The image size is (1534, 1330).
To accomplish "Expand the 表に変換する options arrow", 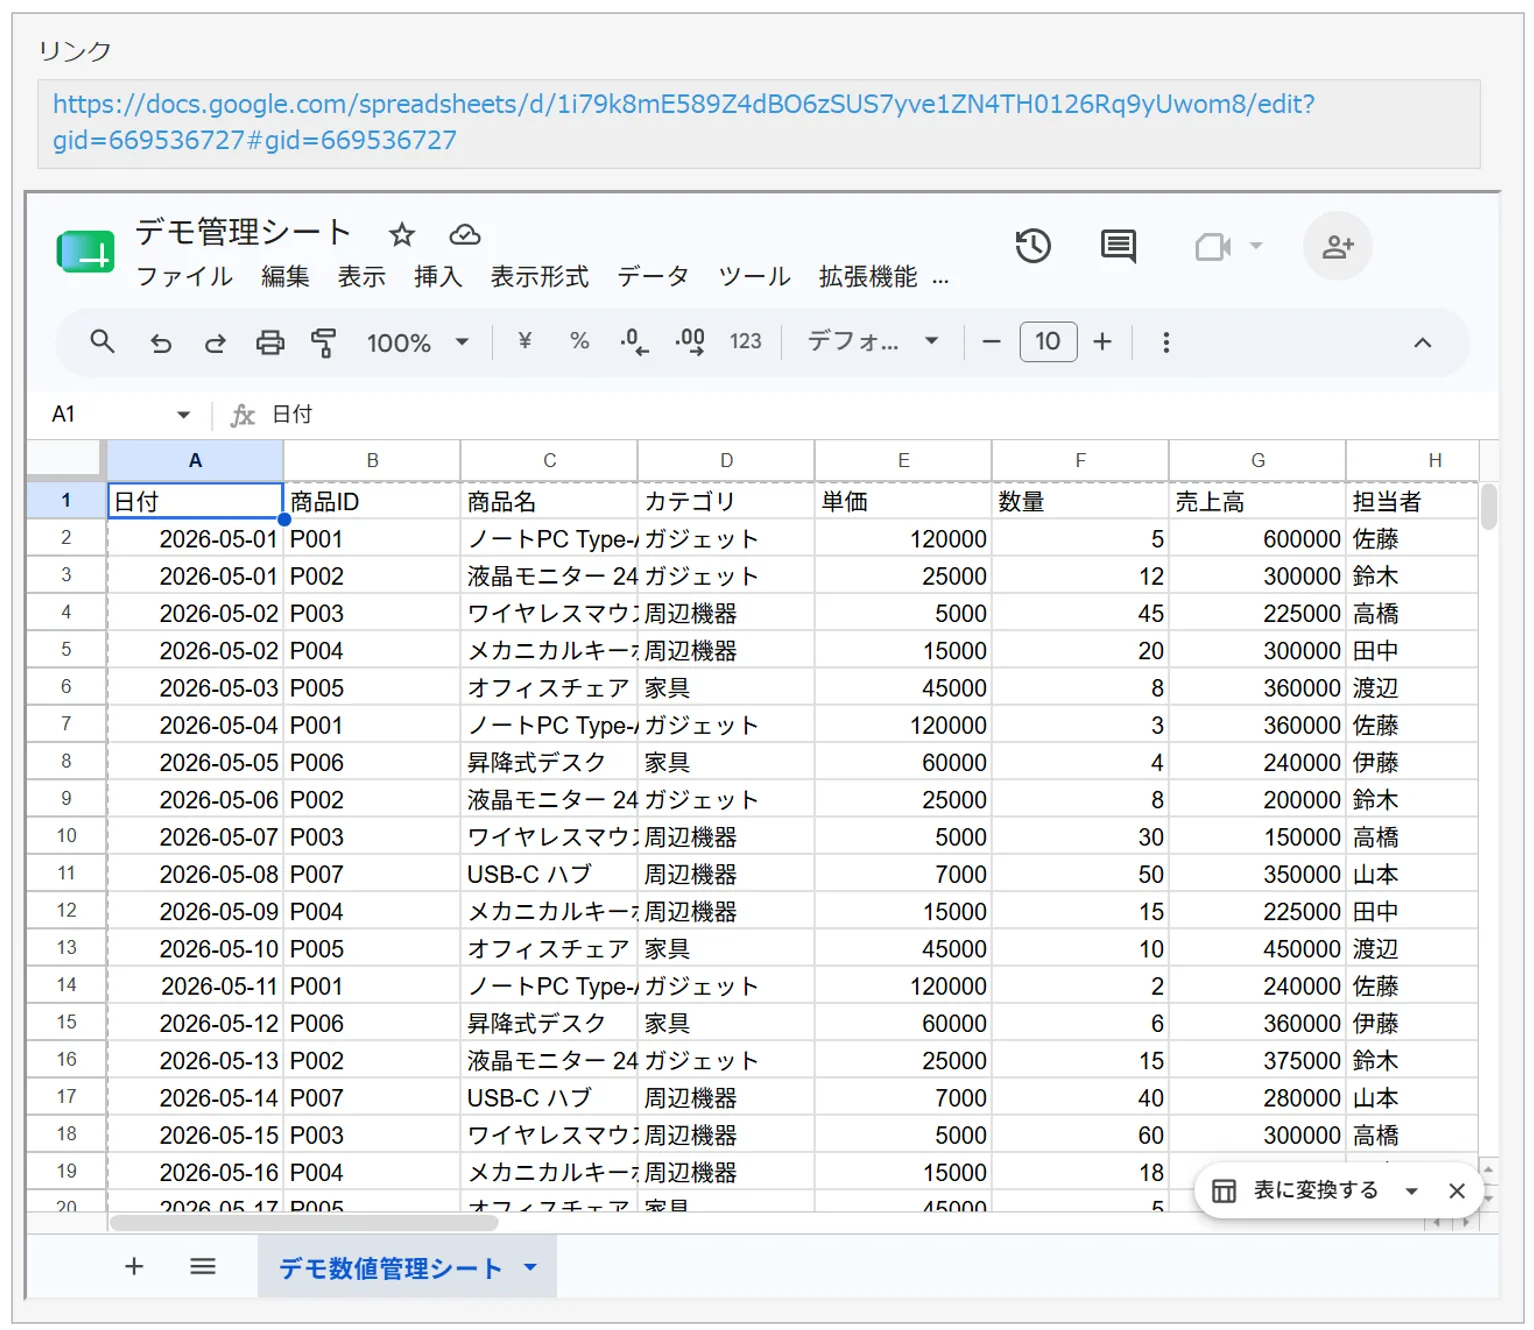I will [1411, 1191].
